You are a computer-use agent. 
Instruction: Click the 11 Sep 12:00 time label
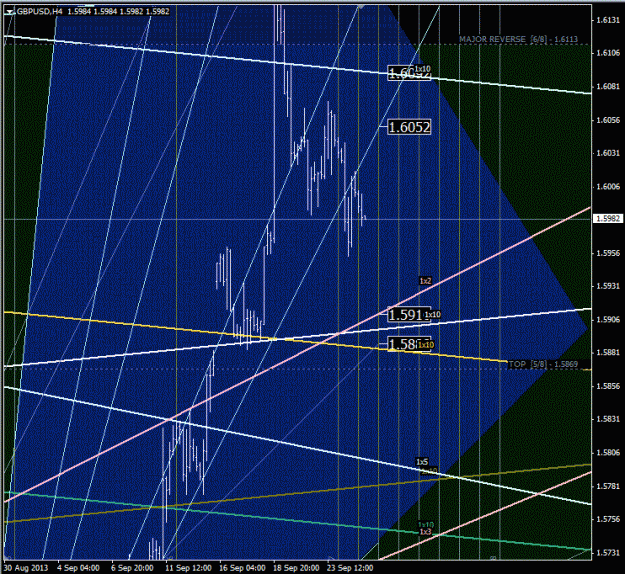coord(188,568)
